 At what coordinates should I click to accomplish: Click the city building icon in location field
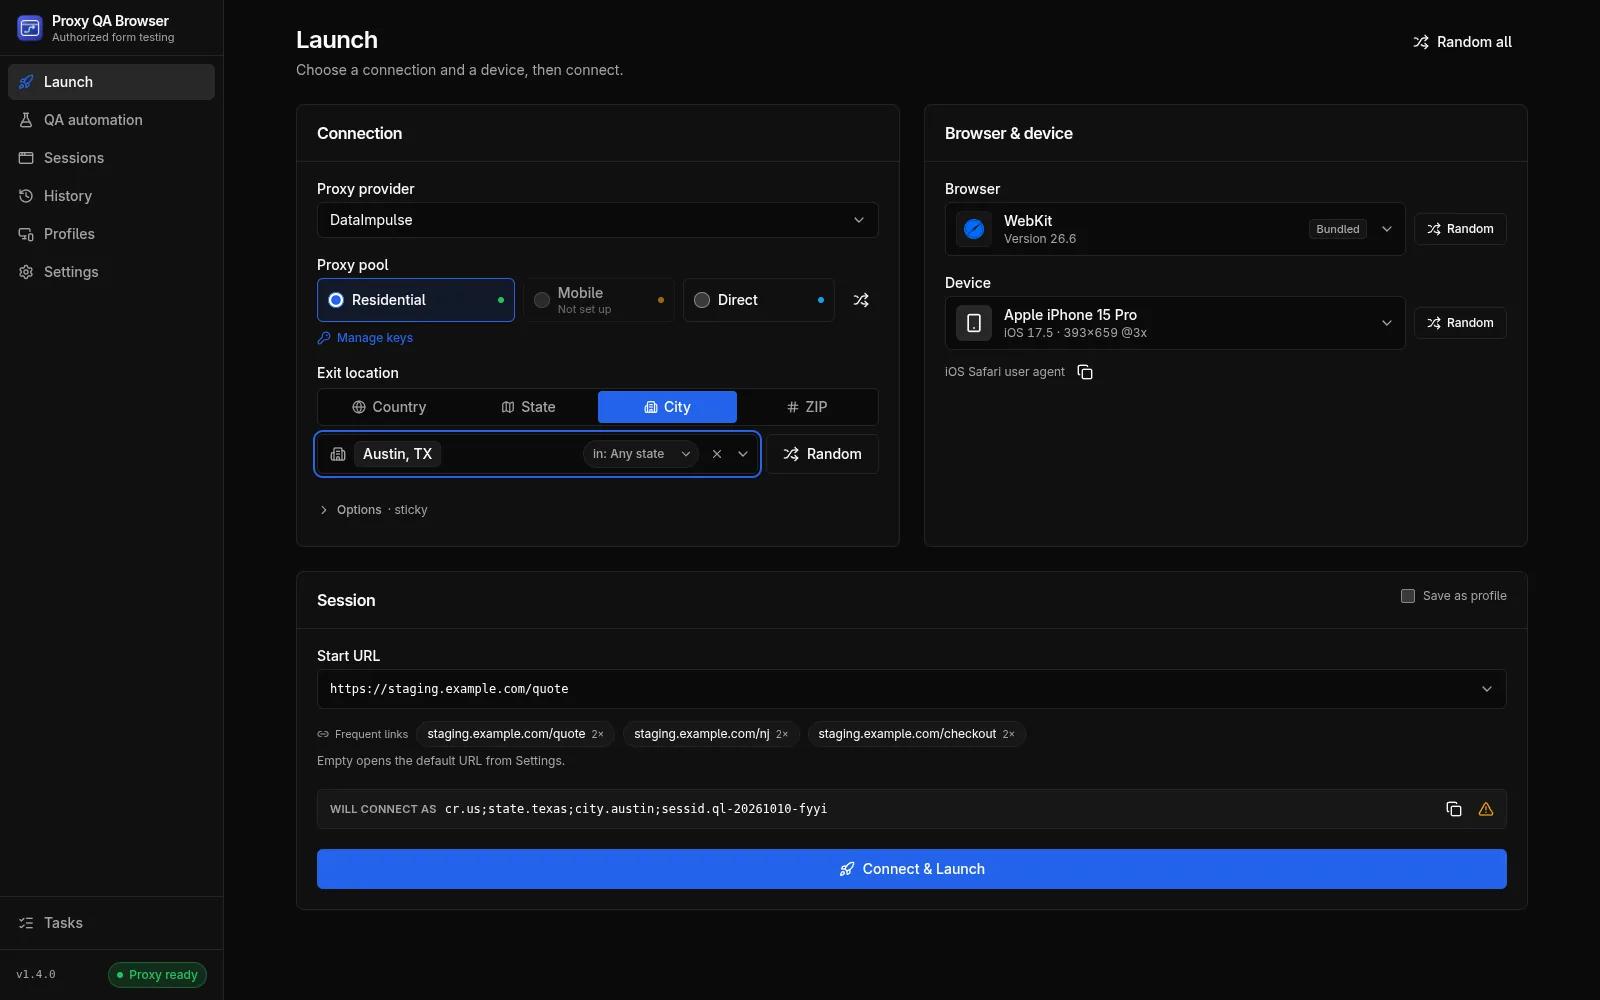point(338,454)
